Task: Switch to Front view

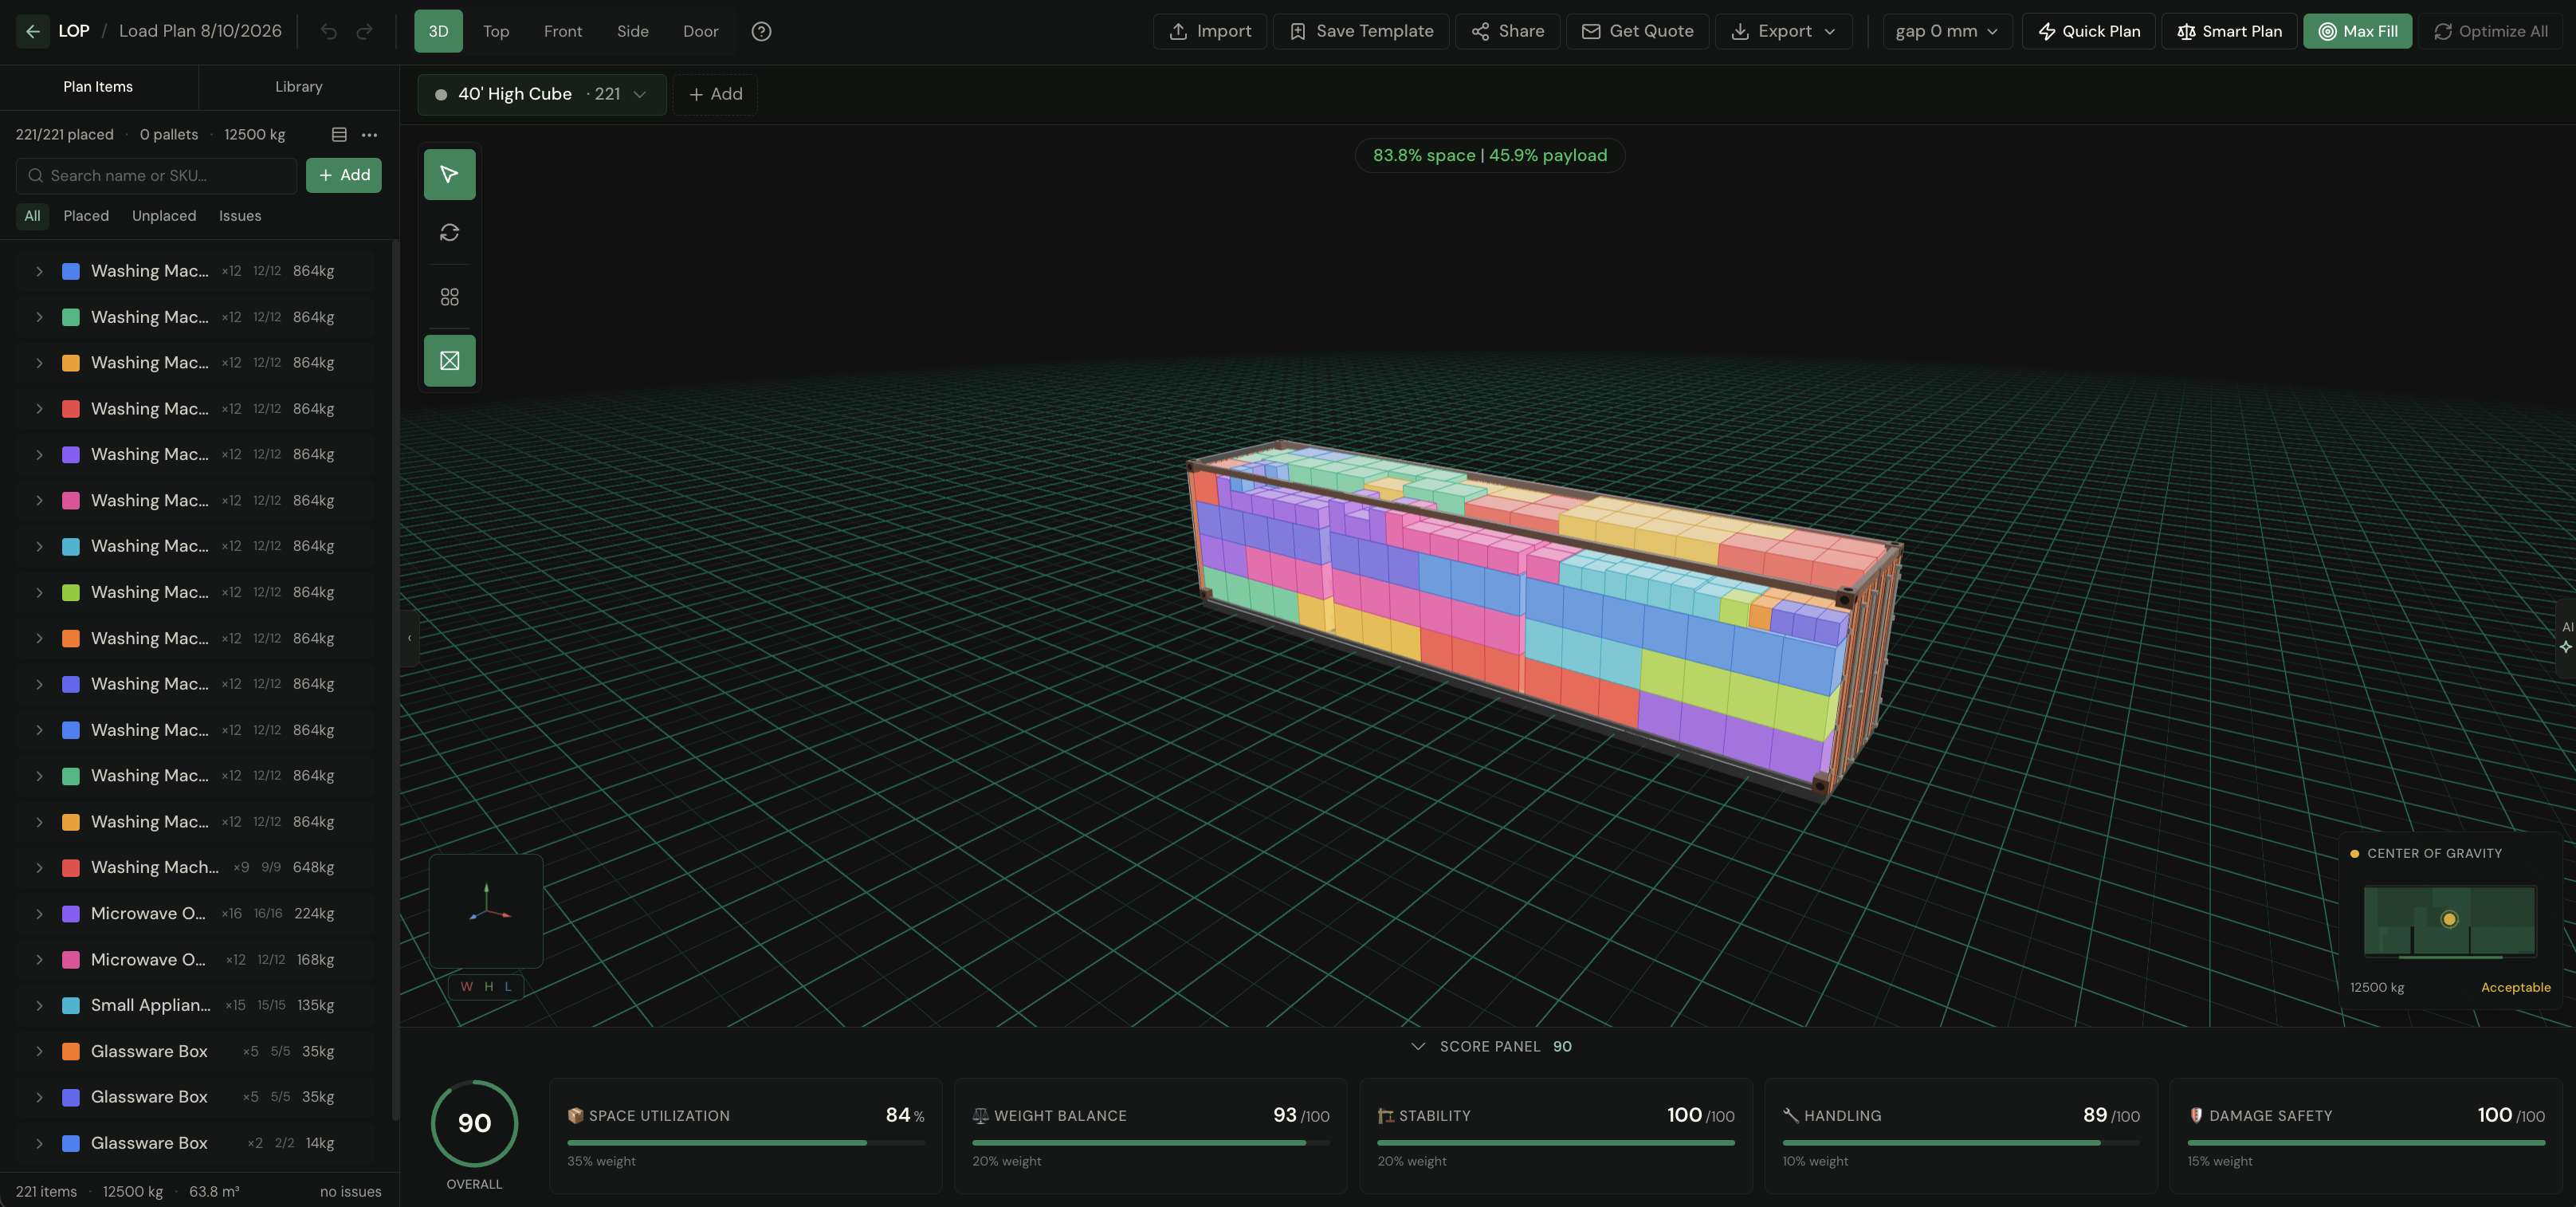Action: tap(563, 31)
